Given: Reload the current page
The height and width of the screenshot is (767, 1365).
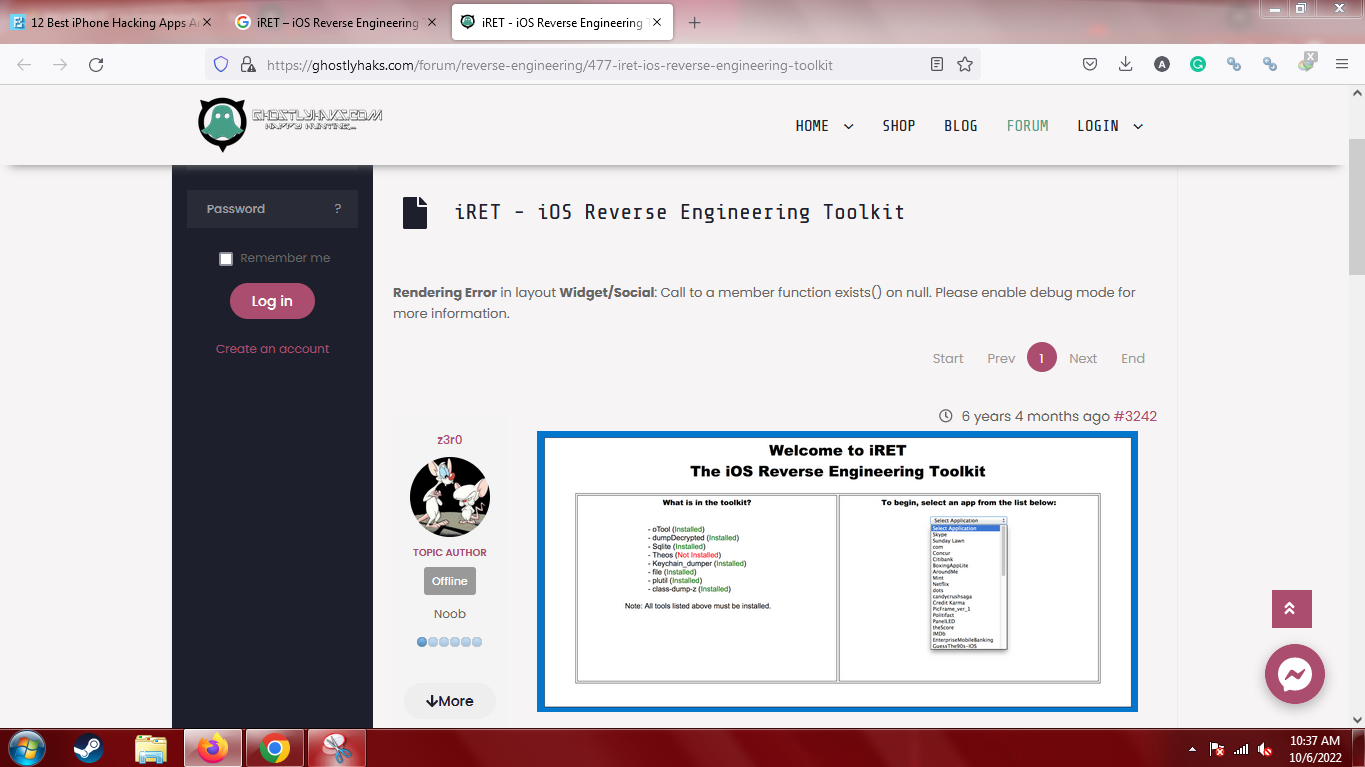Looking at the screenshot, I should pos(96,64).
